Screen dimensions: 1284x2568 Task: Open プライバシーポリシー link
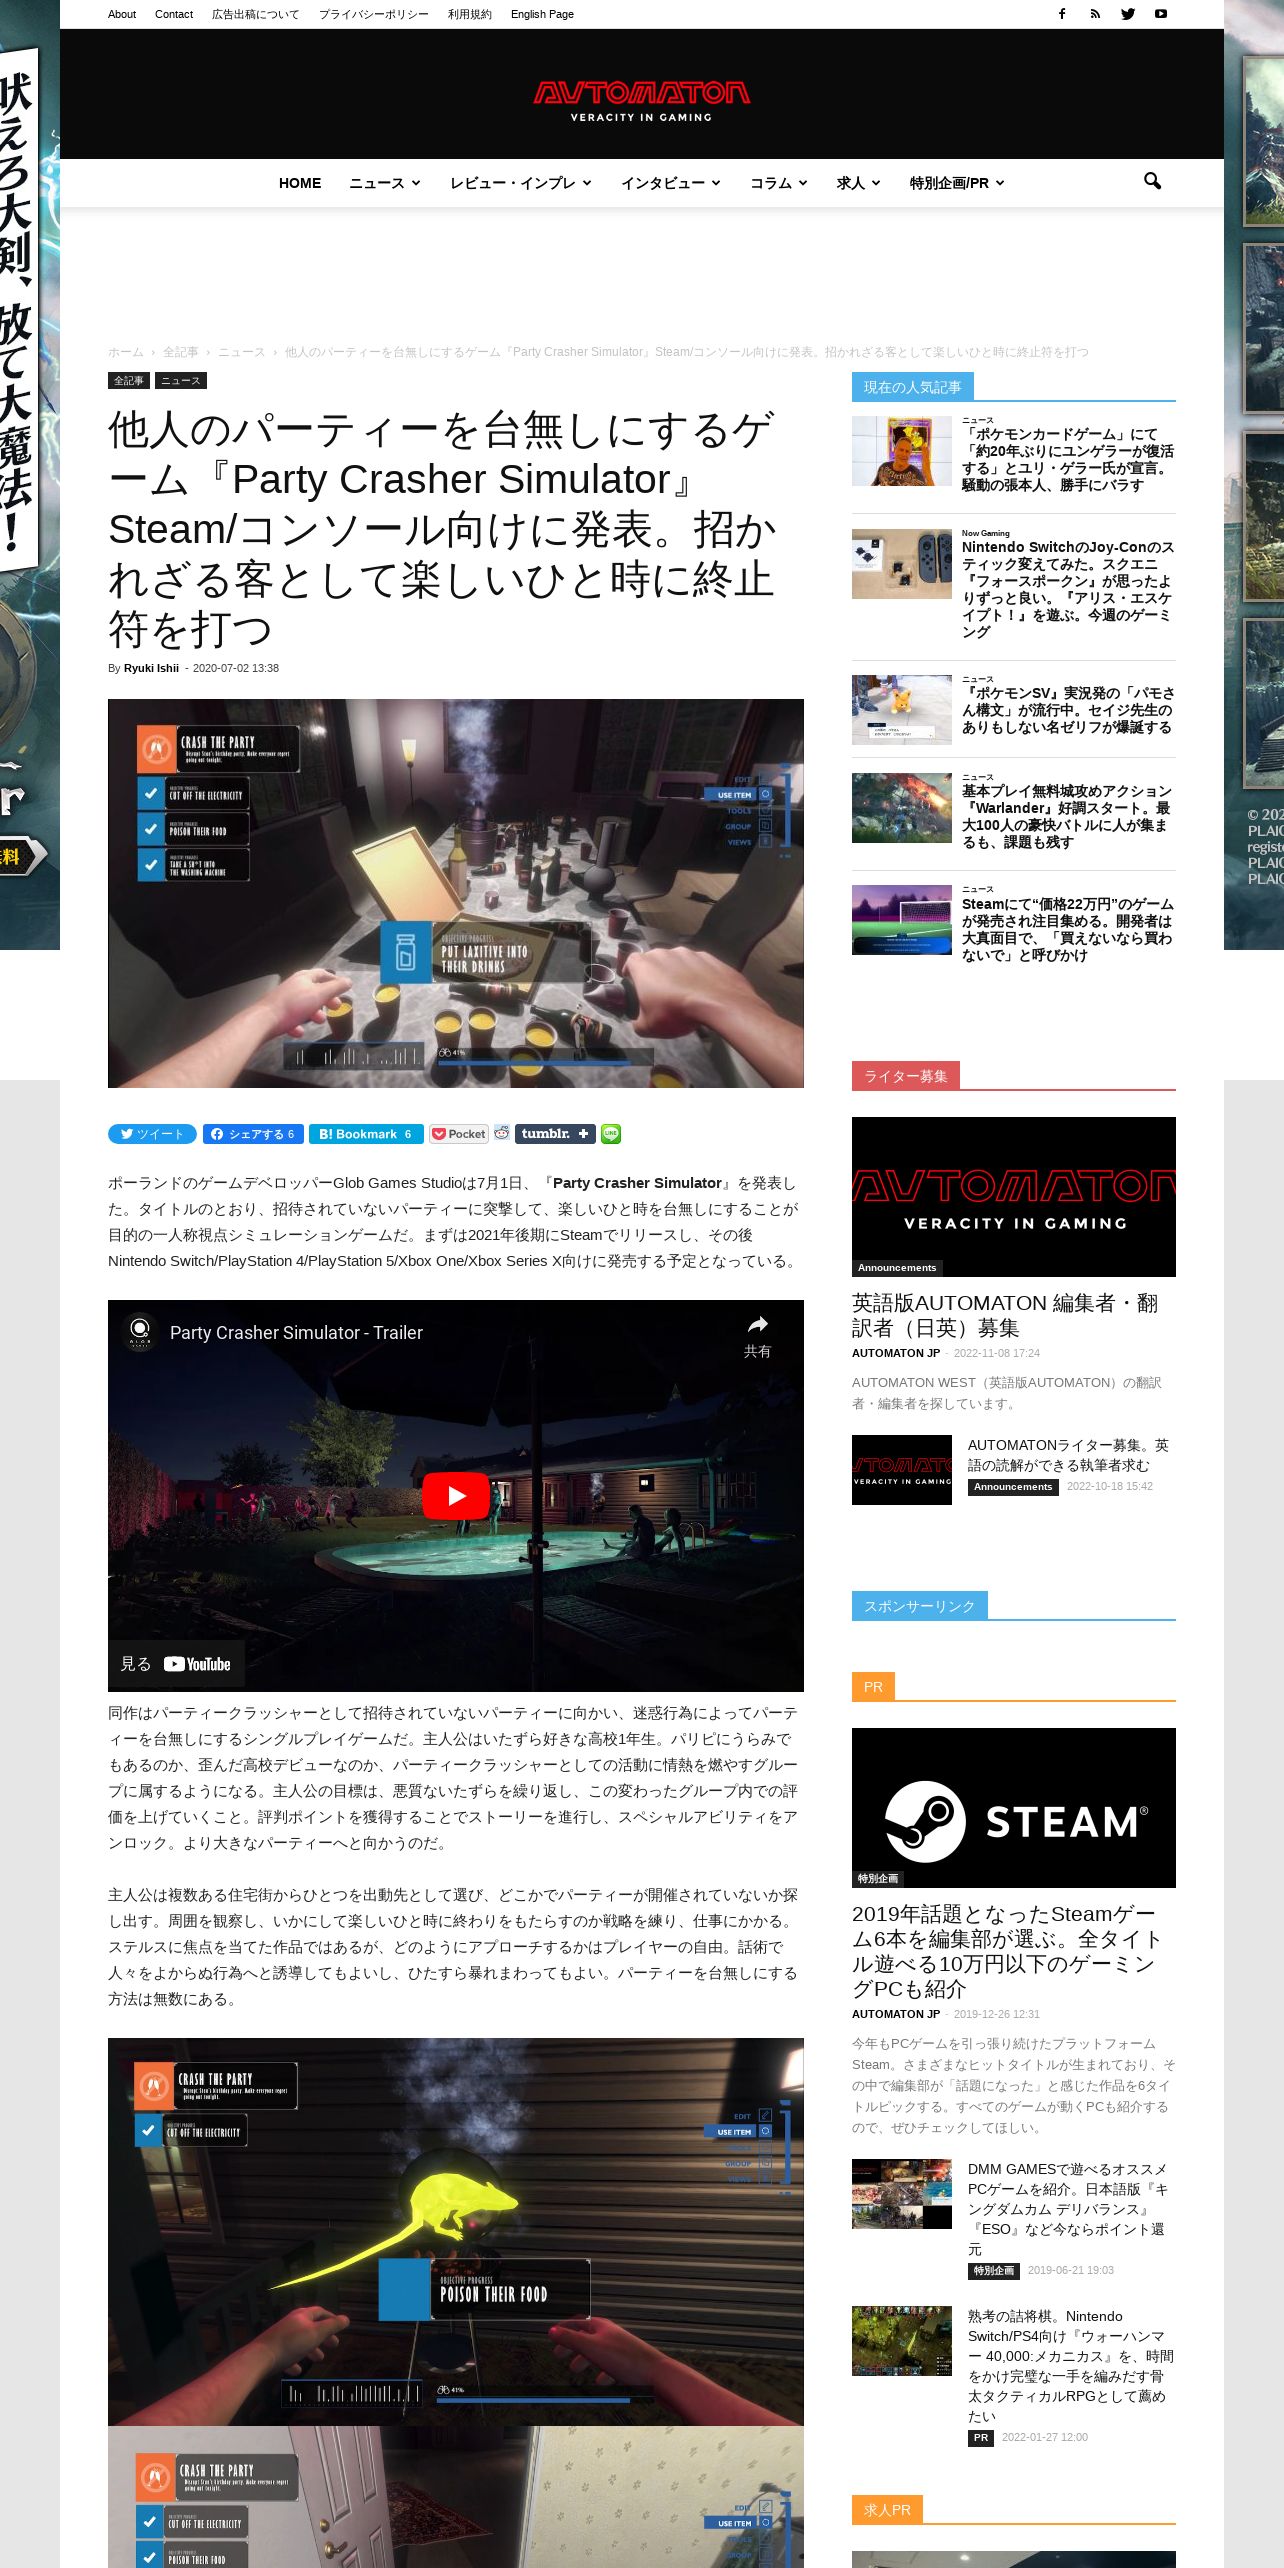coord(374,14)
